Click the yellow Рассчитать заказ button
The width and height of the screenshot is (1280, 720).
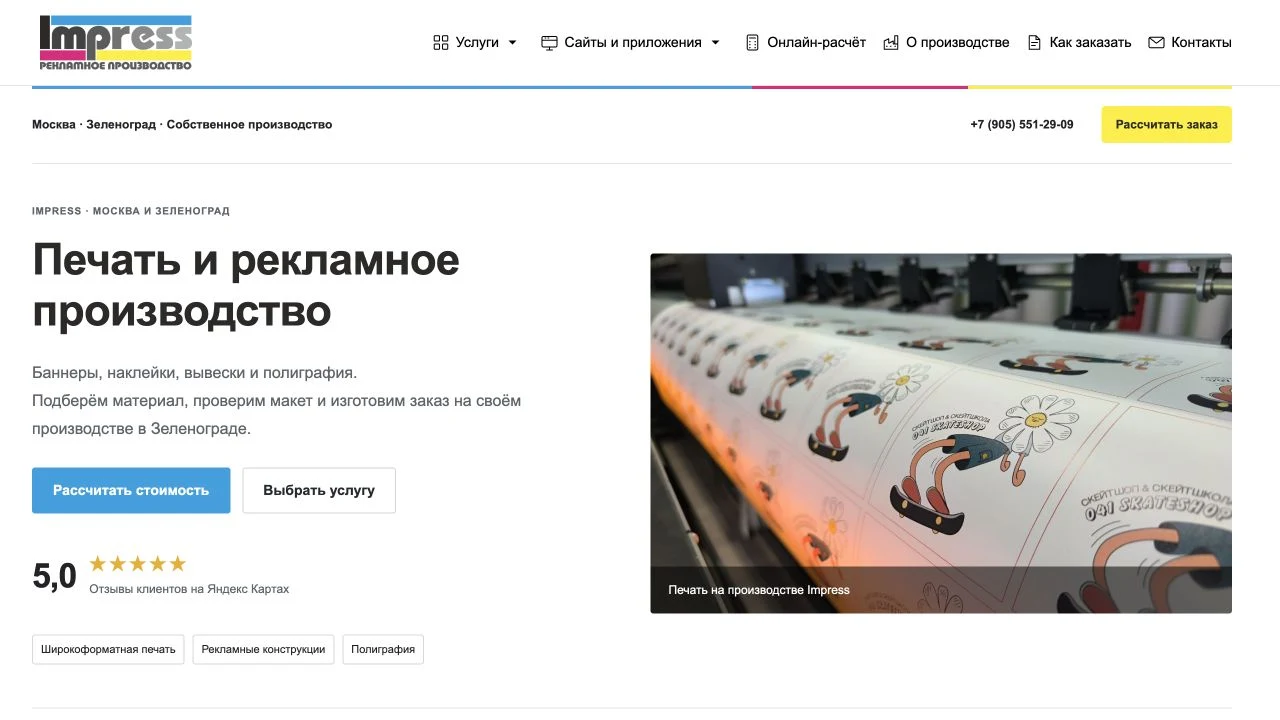point(1167,125)
